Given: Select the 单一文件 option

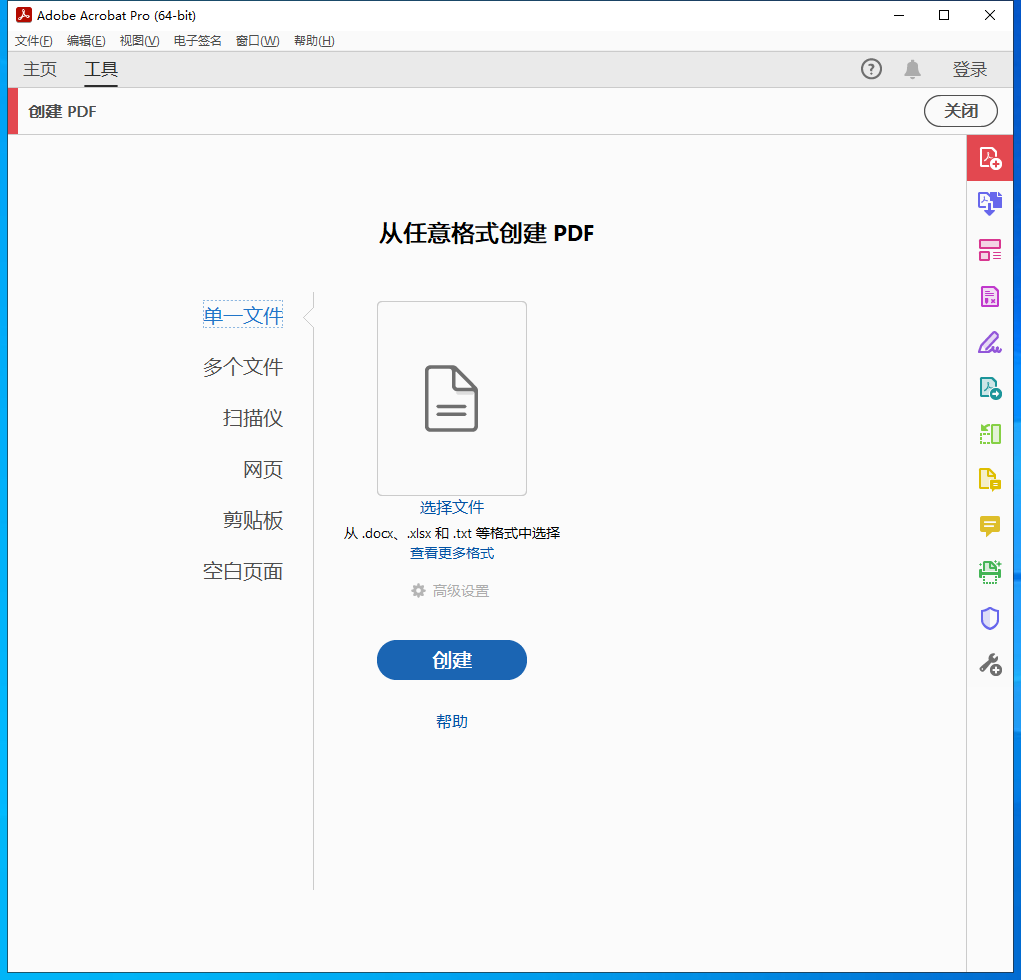Looking at the screenshot, I should [243, 316].
